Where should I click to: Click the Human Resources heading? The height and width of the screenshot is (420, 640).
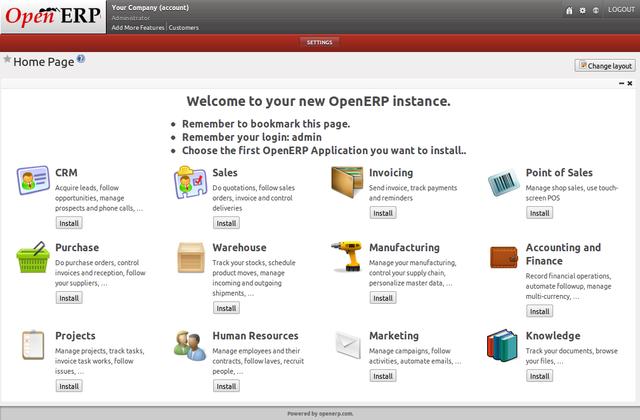[x=255, y=336]
